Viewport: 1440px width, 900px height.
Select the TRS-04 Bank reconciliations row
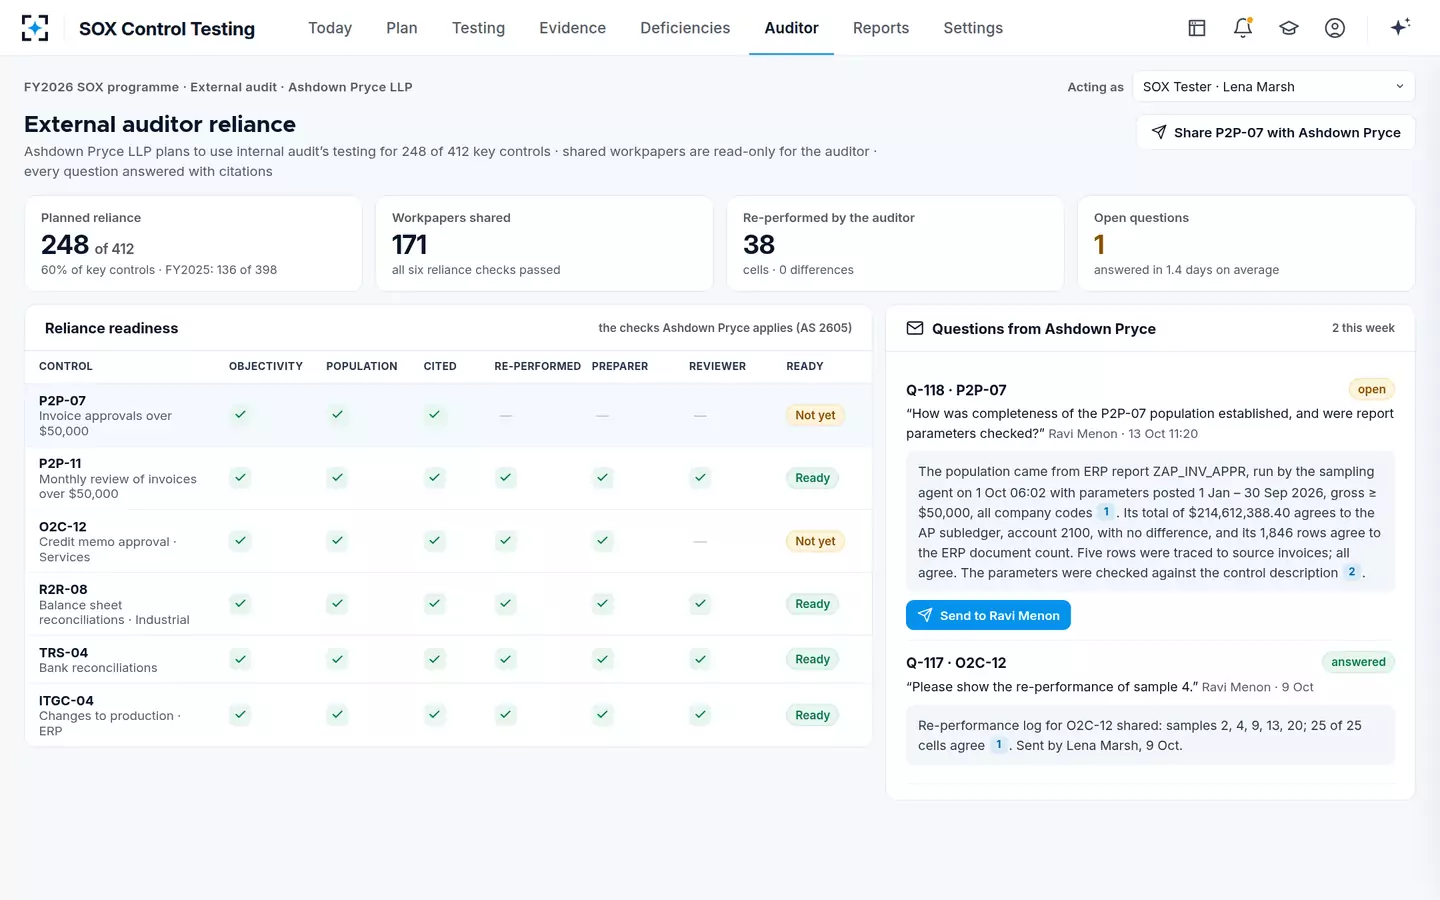tap(448, 659)
